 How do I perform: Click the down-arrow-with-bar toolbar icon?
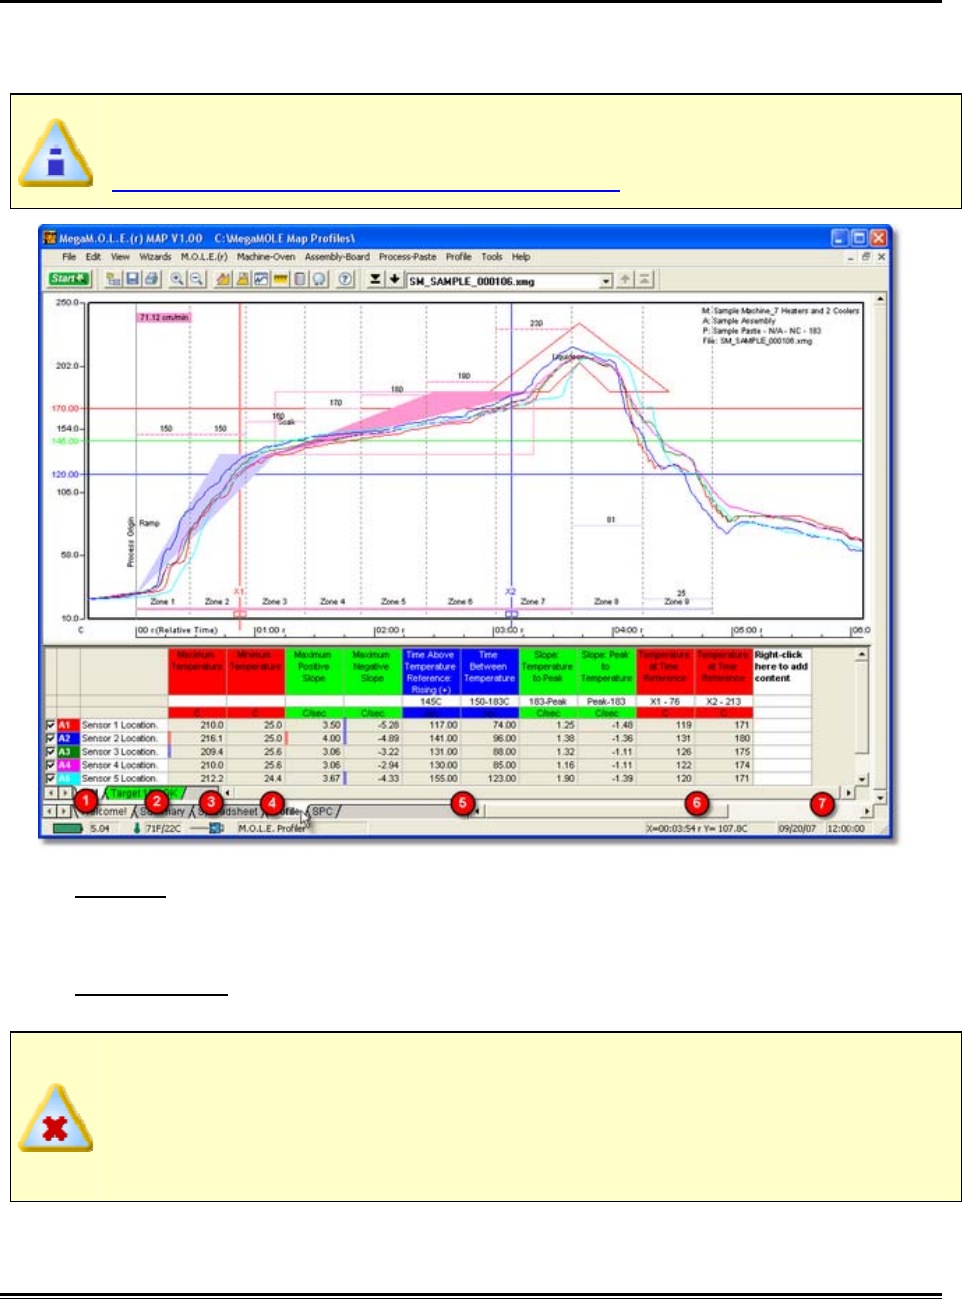point(375,280)
